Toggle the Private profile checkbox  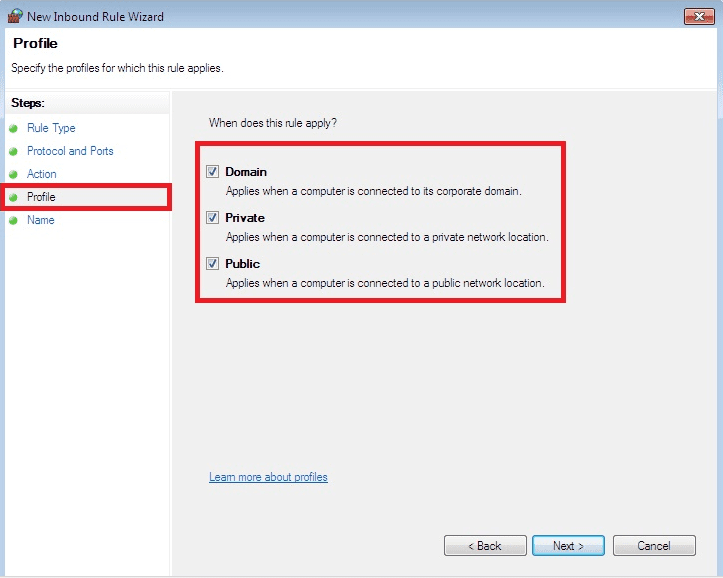(x=212, y=218)
